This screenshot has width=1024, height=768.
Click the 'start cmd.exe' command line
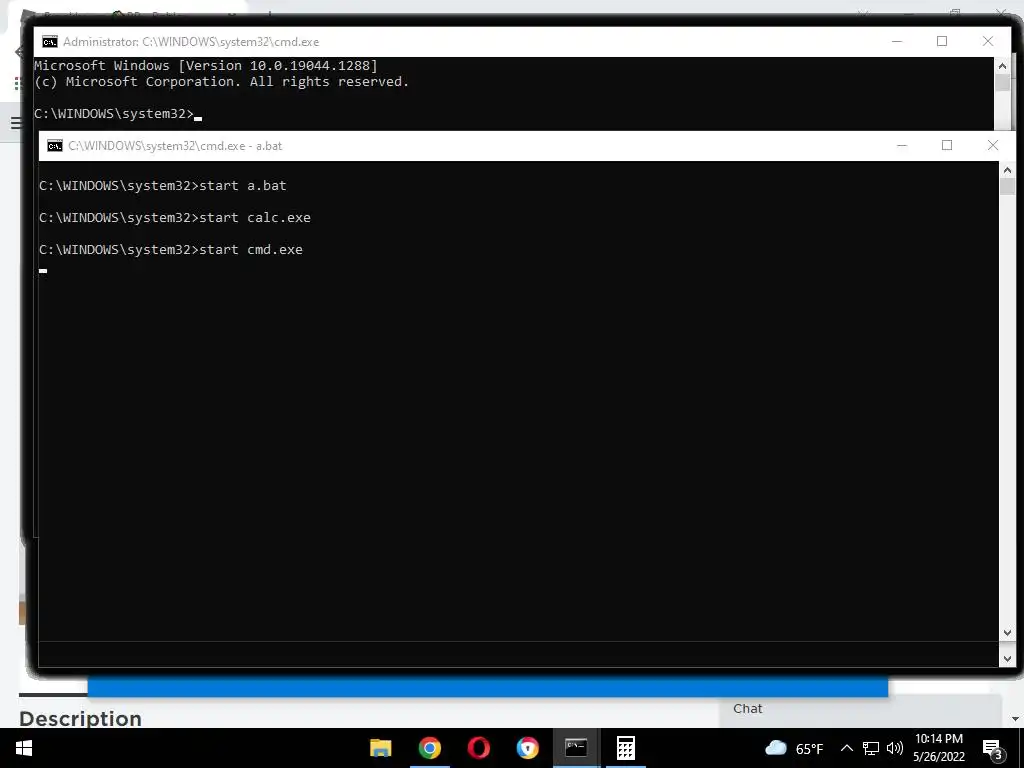point(171,249)
